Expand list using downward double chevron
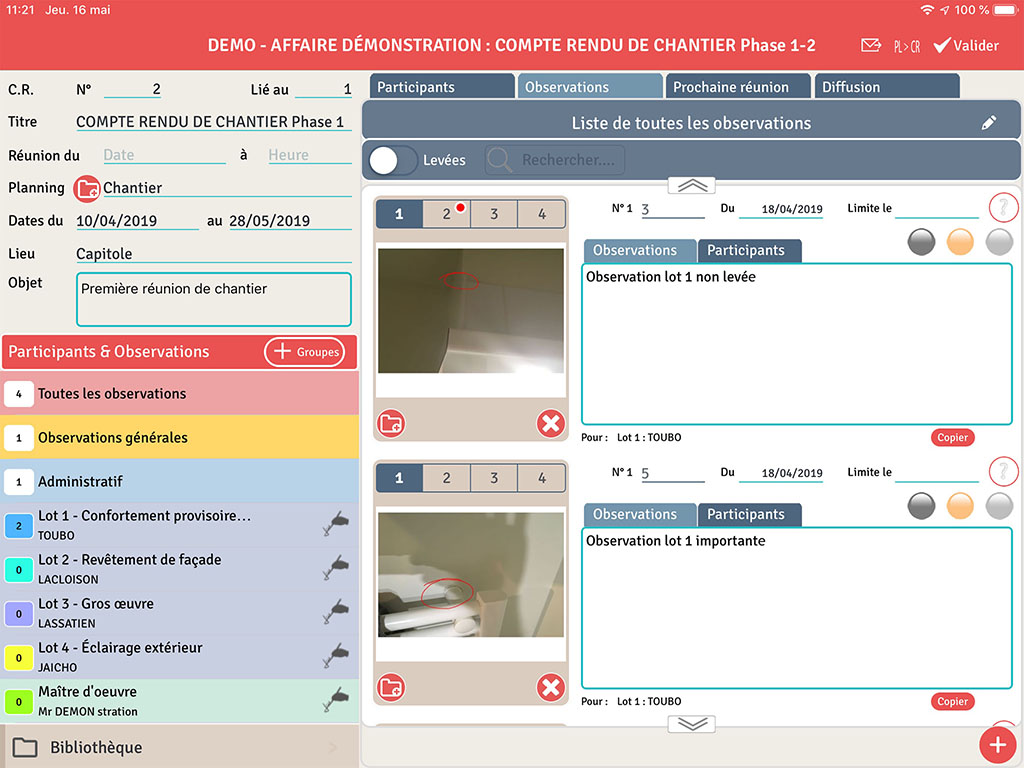This screenshot has height=768, width=1024. tap(692, 724)
